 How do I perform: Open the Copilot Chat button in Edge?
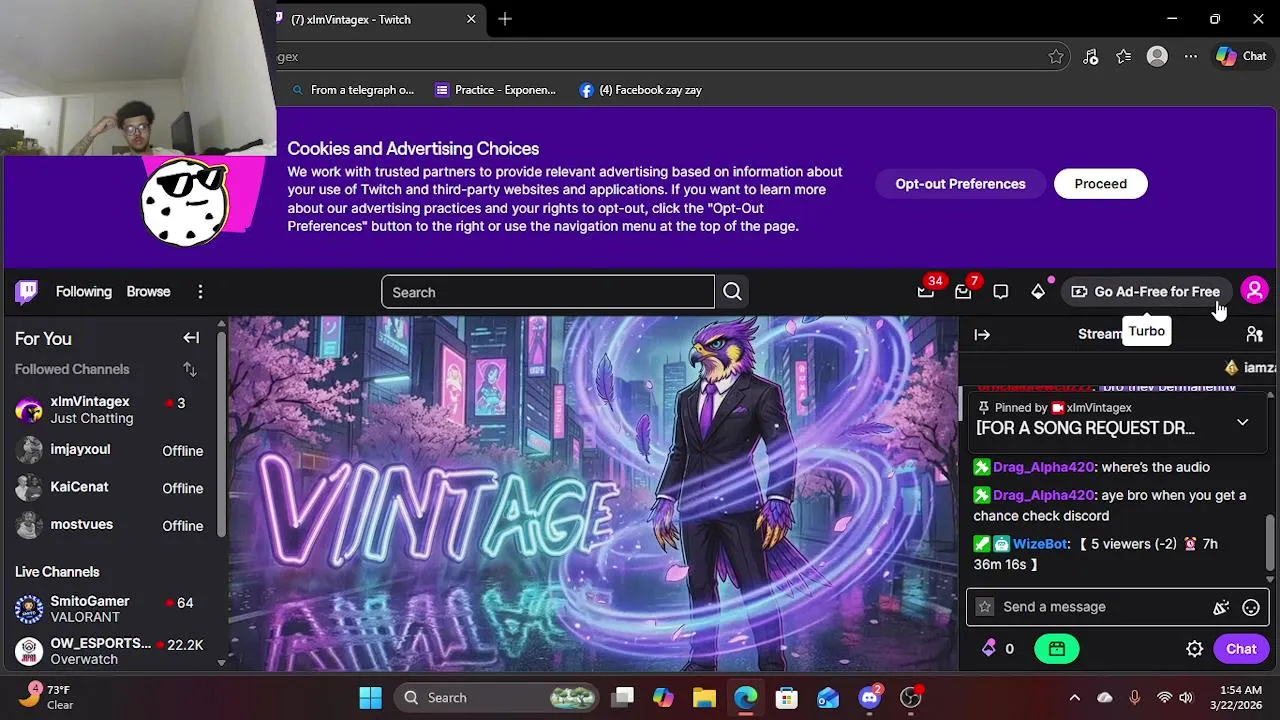tap(1241, 57)
